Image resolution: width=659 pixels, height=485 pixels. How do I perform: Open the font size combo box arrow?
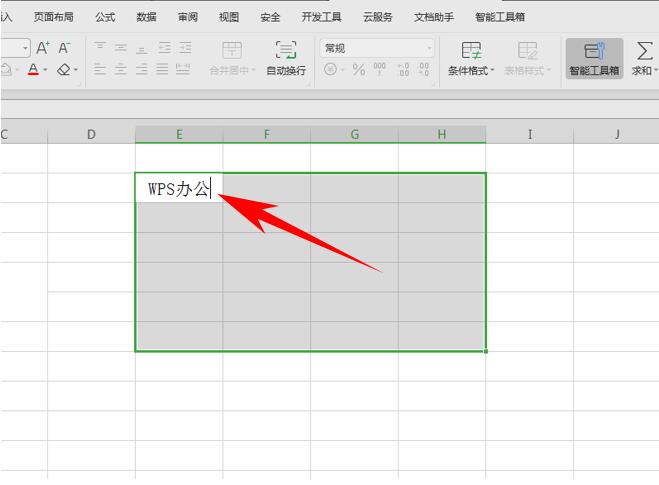(x=25, y=48)
